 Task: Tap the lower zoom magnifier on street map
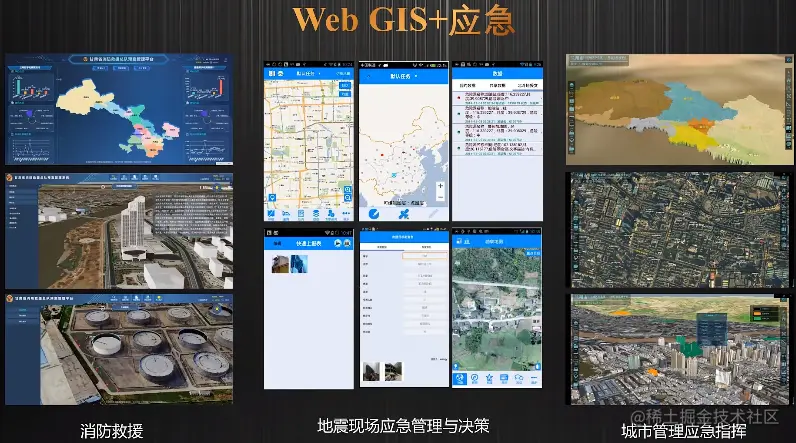[x=347, y=198]
